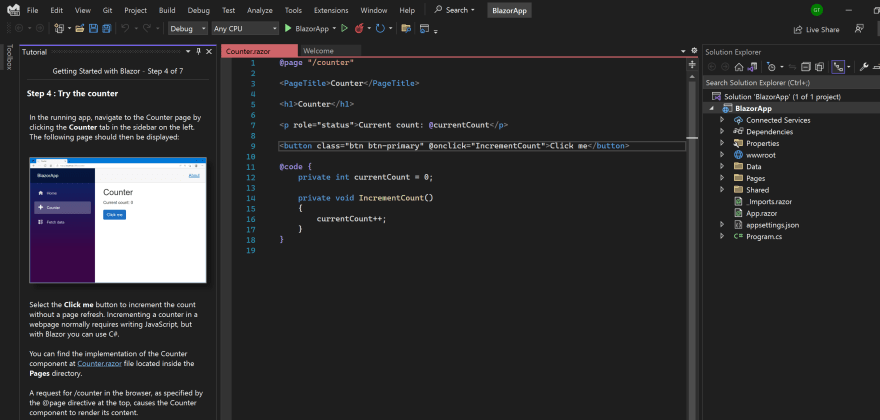Click the Restart circular arrow icon
The image size is (880, 420).
pyautogui.click(x=380, y=28)
